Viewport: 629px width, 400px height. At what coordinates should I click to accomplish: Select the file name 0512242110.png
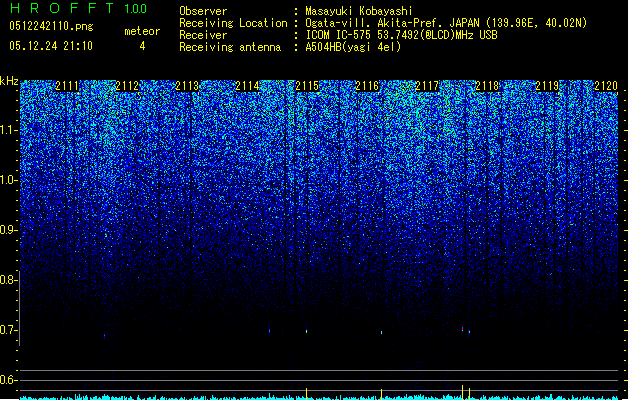(51, 26)
